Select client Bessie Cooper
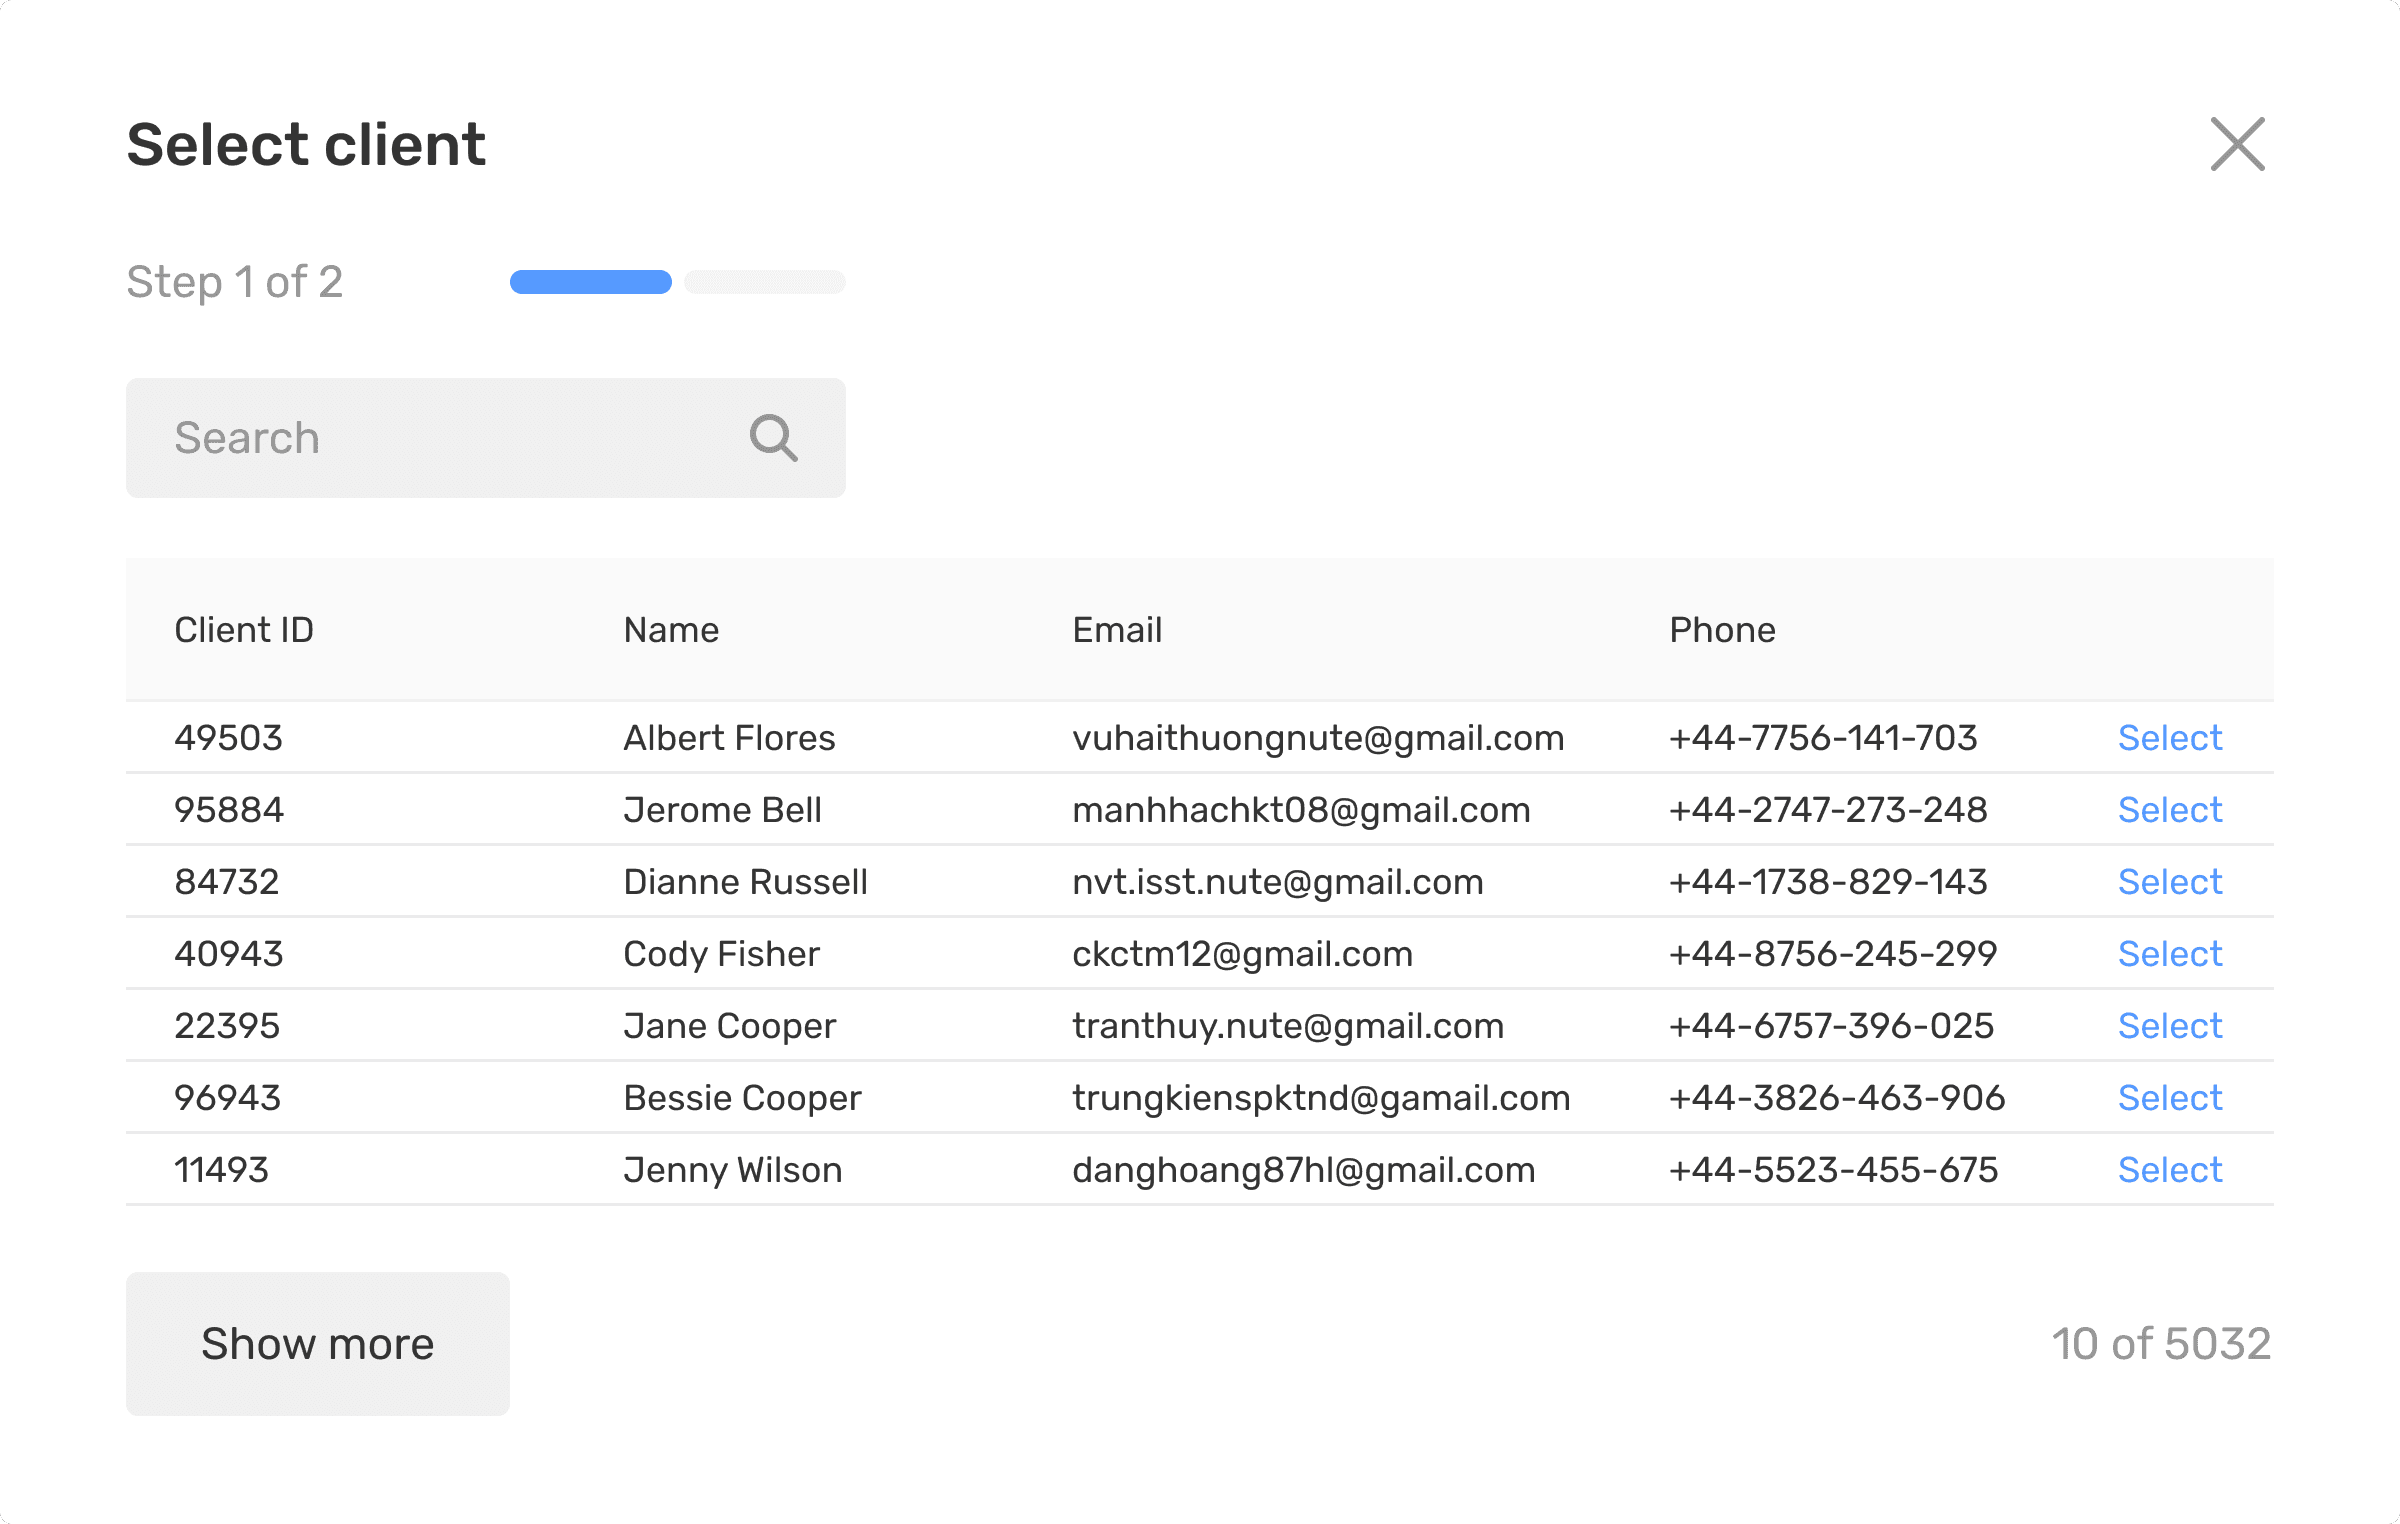The width and height of the screenshot is (2400, 1524). pos(2169,1098)
